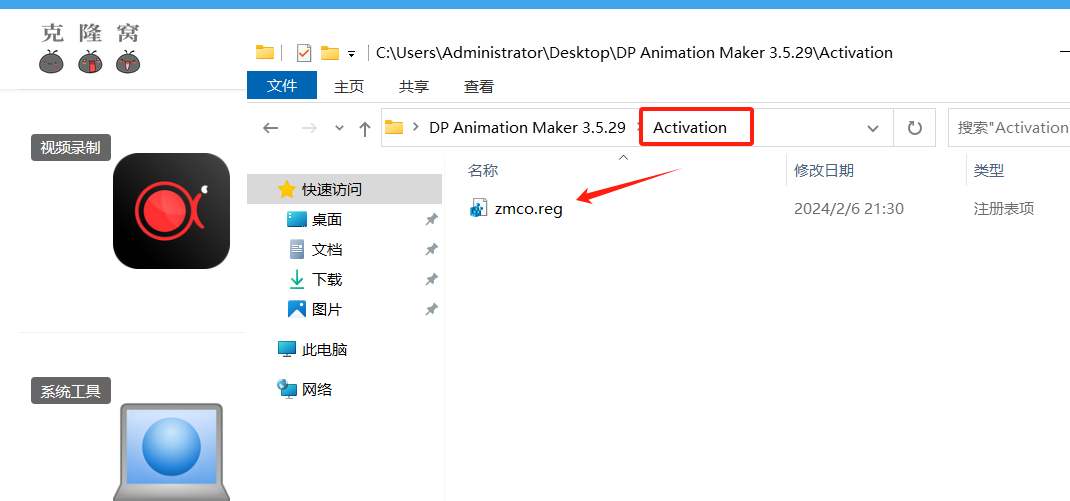The image size is (1070, 501).
Task: Switch to the 共享 tab
Action: coord(414,87)
